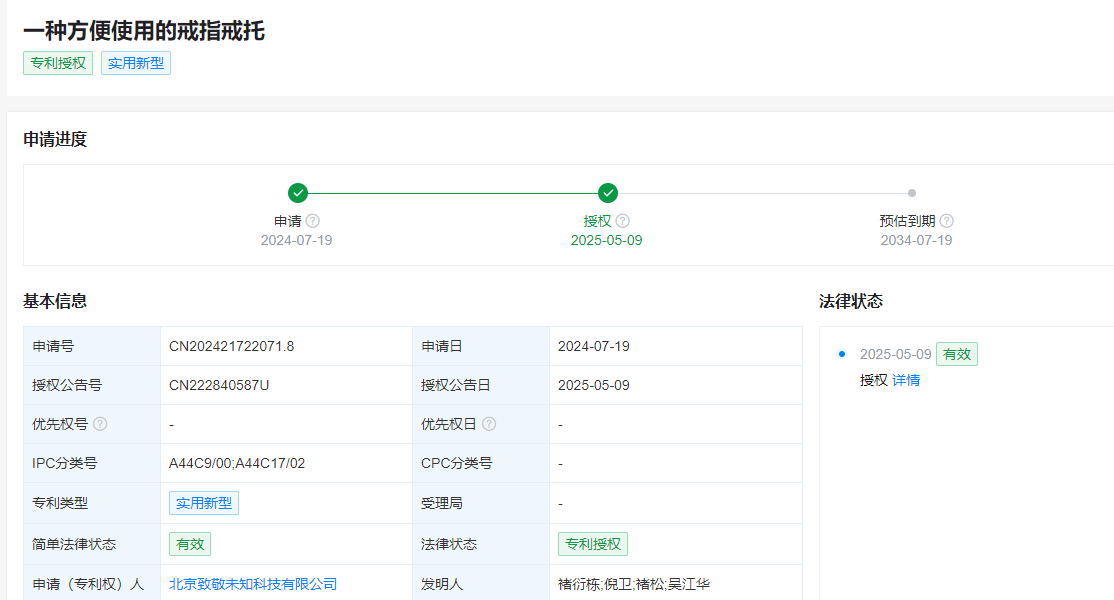The image size is (1114, 600).
Task: Click the help icon beside 授权 step
Action: [622, 221]
